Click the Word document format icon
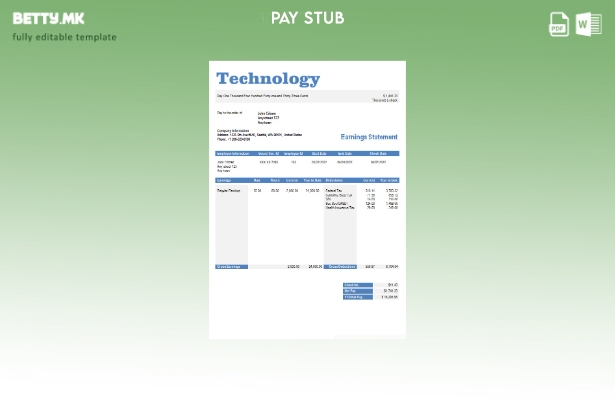The image size is (615, 400). click(588, 24)
